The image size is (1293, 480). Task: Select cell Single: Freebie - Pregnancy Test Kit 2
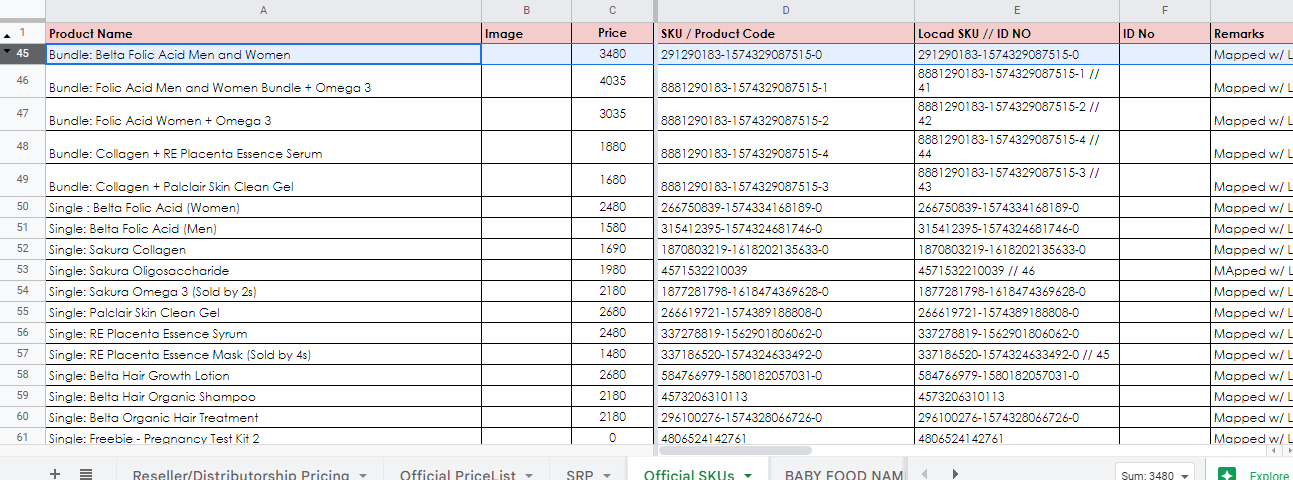click(263, 437)
